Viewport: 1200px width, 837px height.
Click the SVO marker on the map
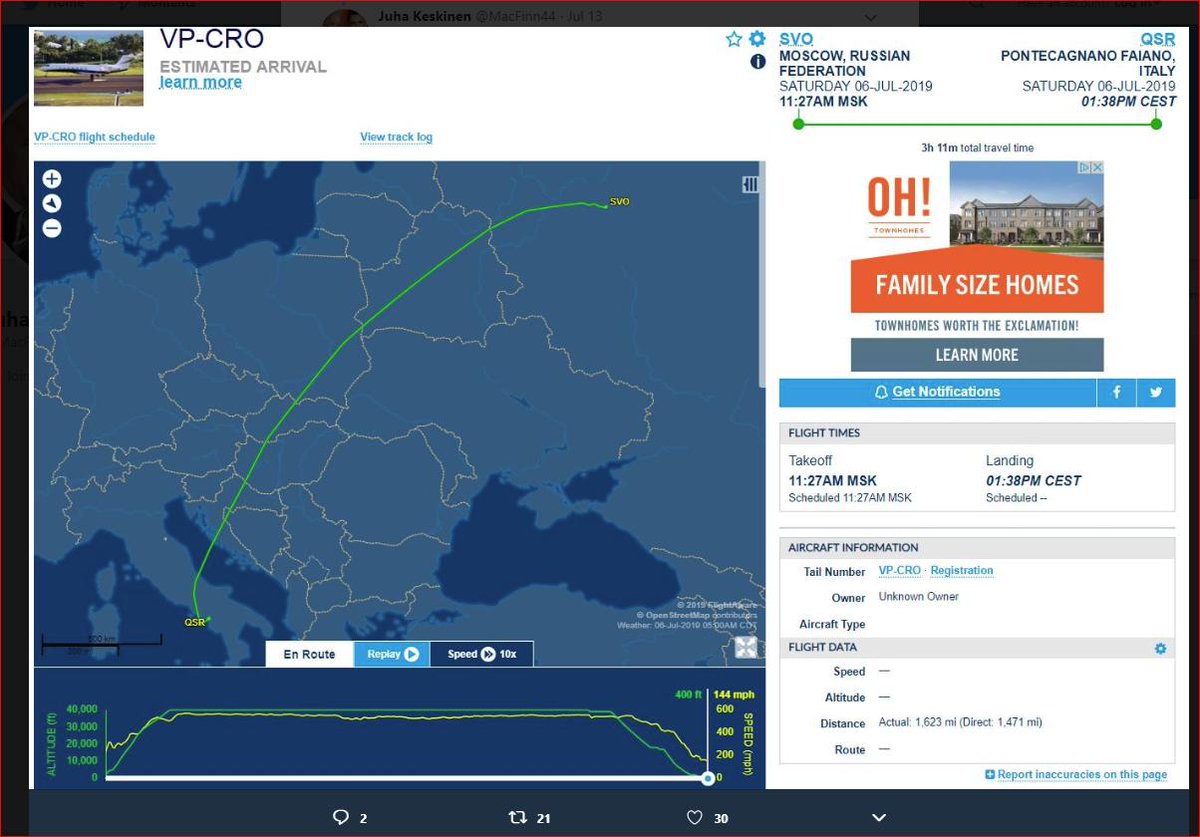(x=619, y=202)
